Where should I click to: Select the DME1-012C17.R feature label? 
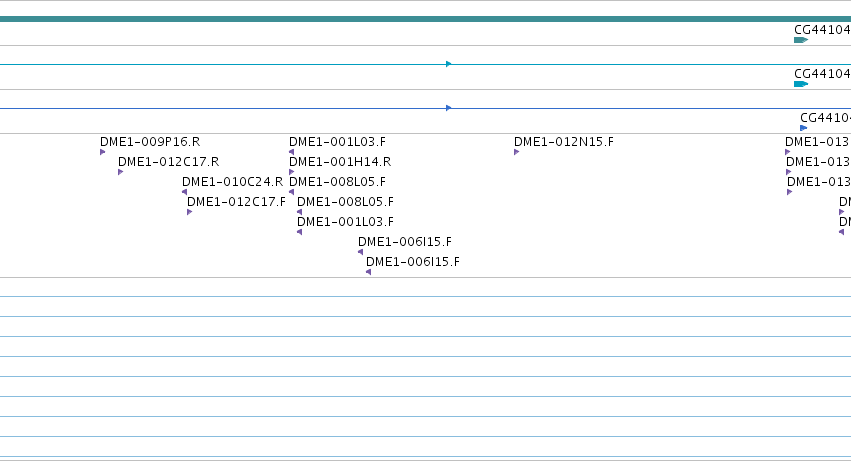[168, 162]
